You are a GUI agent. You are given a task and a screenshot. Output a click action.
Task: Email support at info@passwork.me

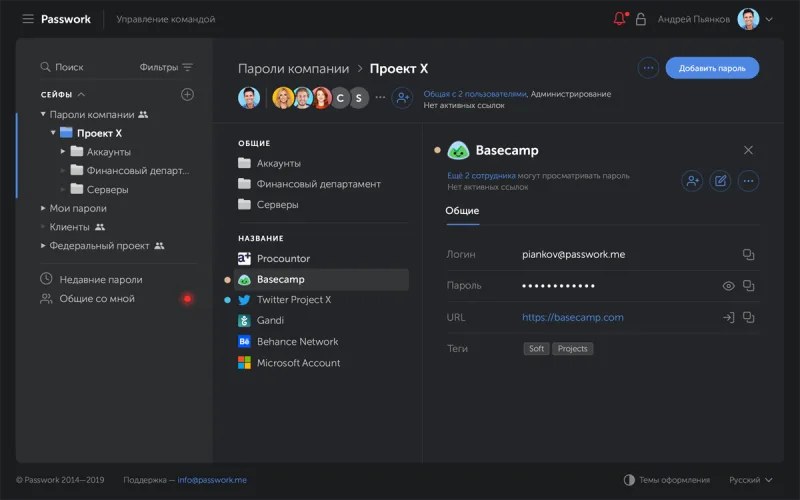pyautogui.click(x=212, y=480)
